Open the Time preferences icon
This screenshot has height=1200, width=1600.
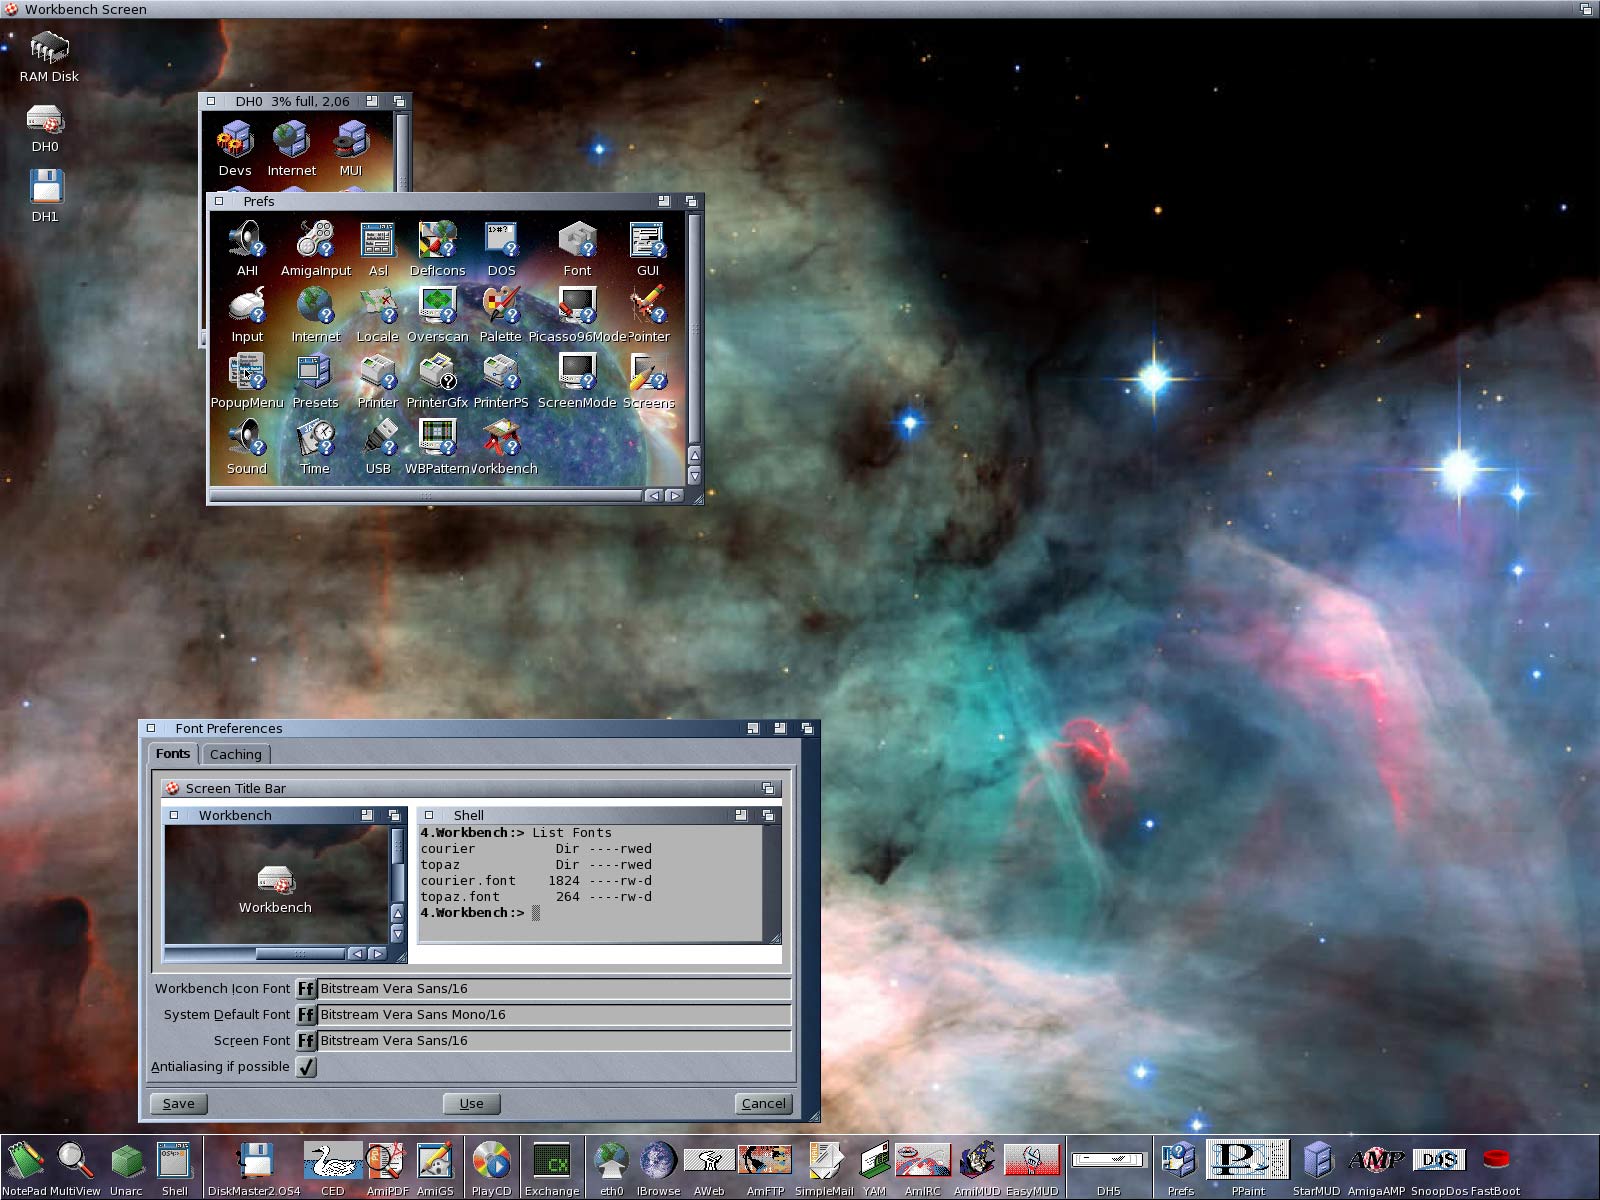coord(315,442)
